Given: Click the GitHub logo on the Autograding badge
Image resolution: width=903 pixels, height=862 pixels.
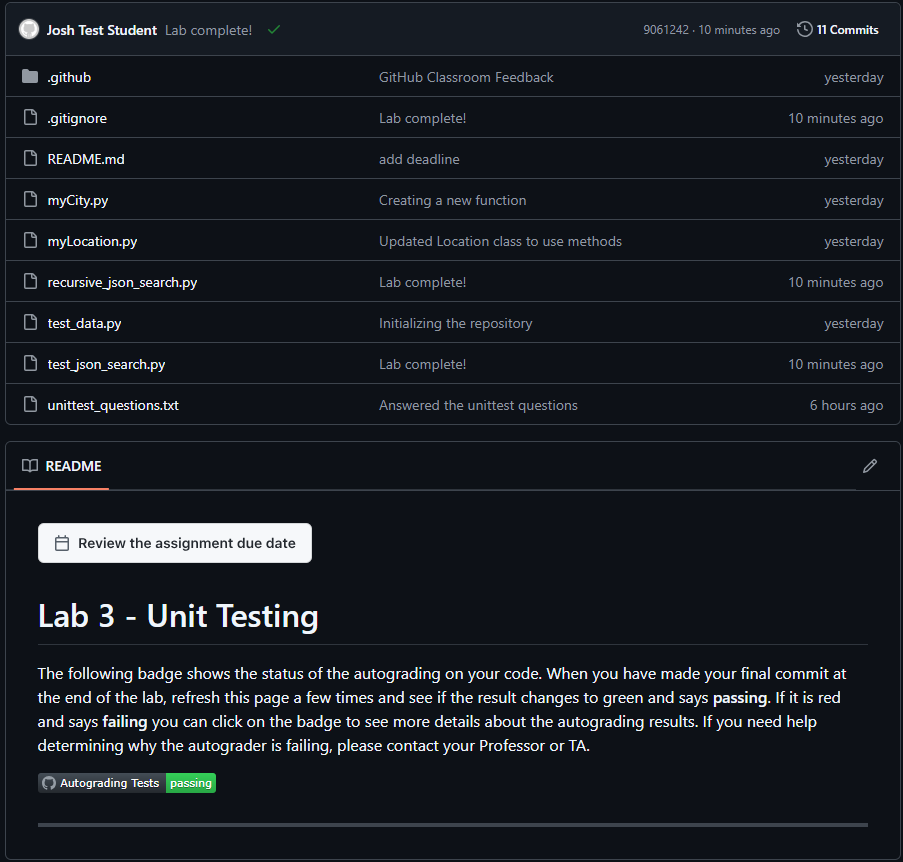Looking at the screenshot, I should click(x=48, y=783).
